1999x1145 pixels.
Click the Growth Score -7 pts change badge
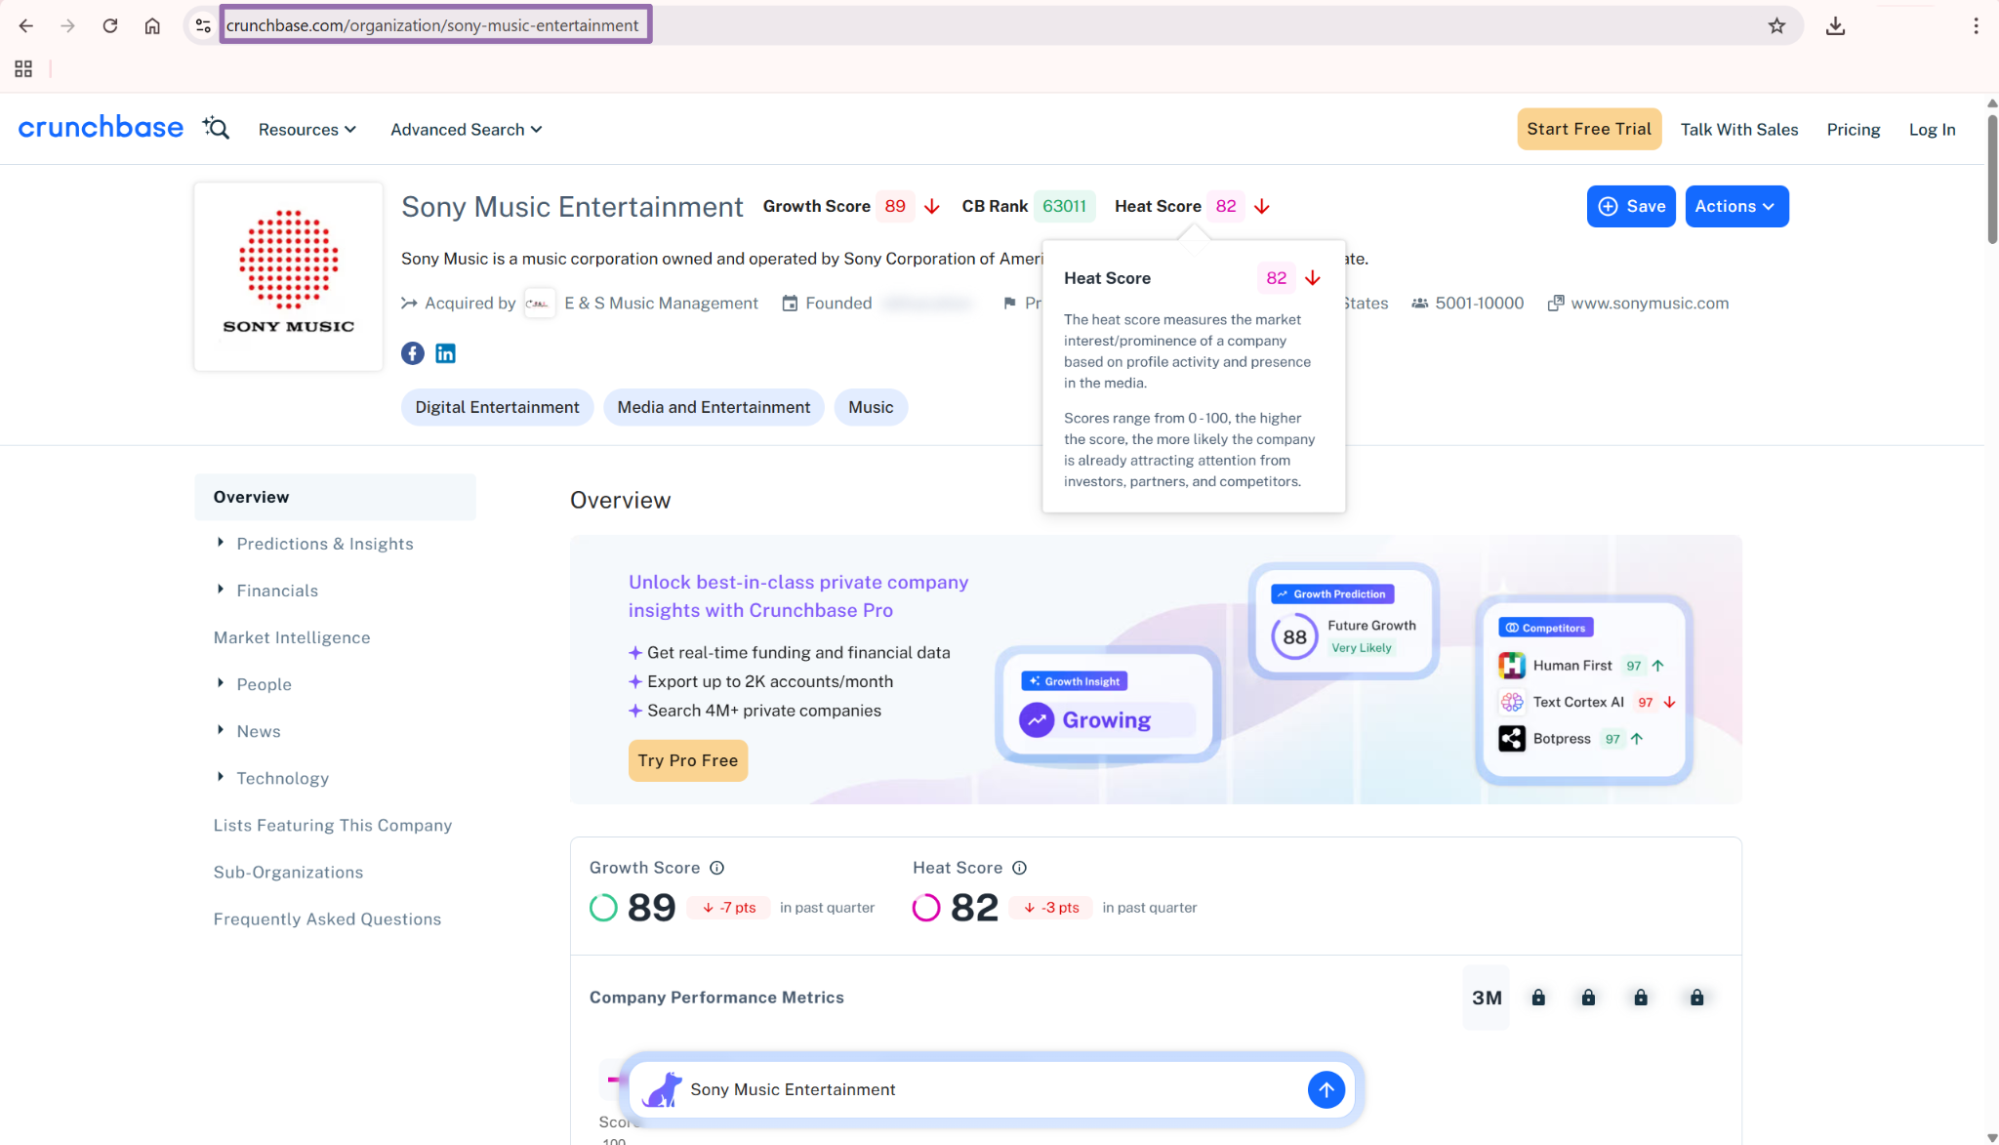pos(729,908)
